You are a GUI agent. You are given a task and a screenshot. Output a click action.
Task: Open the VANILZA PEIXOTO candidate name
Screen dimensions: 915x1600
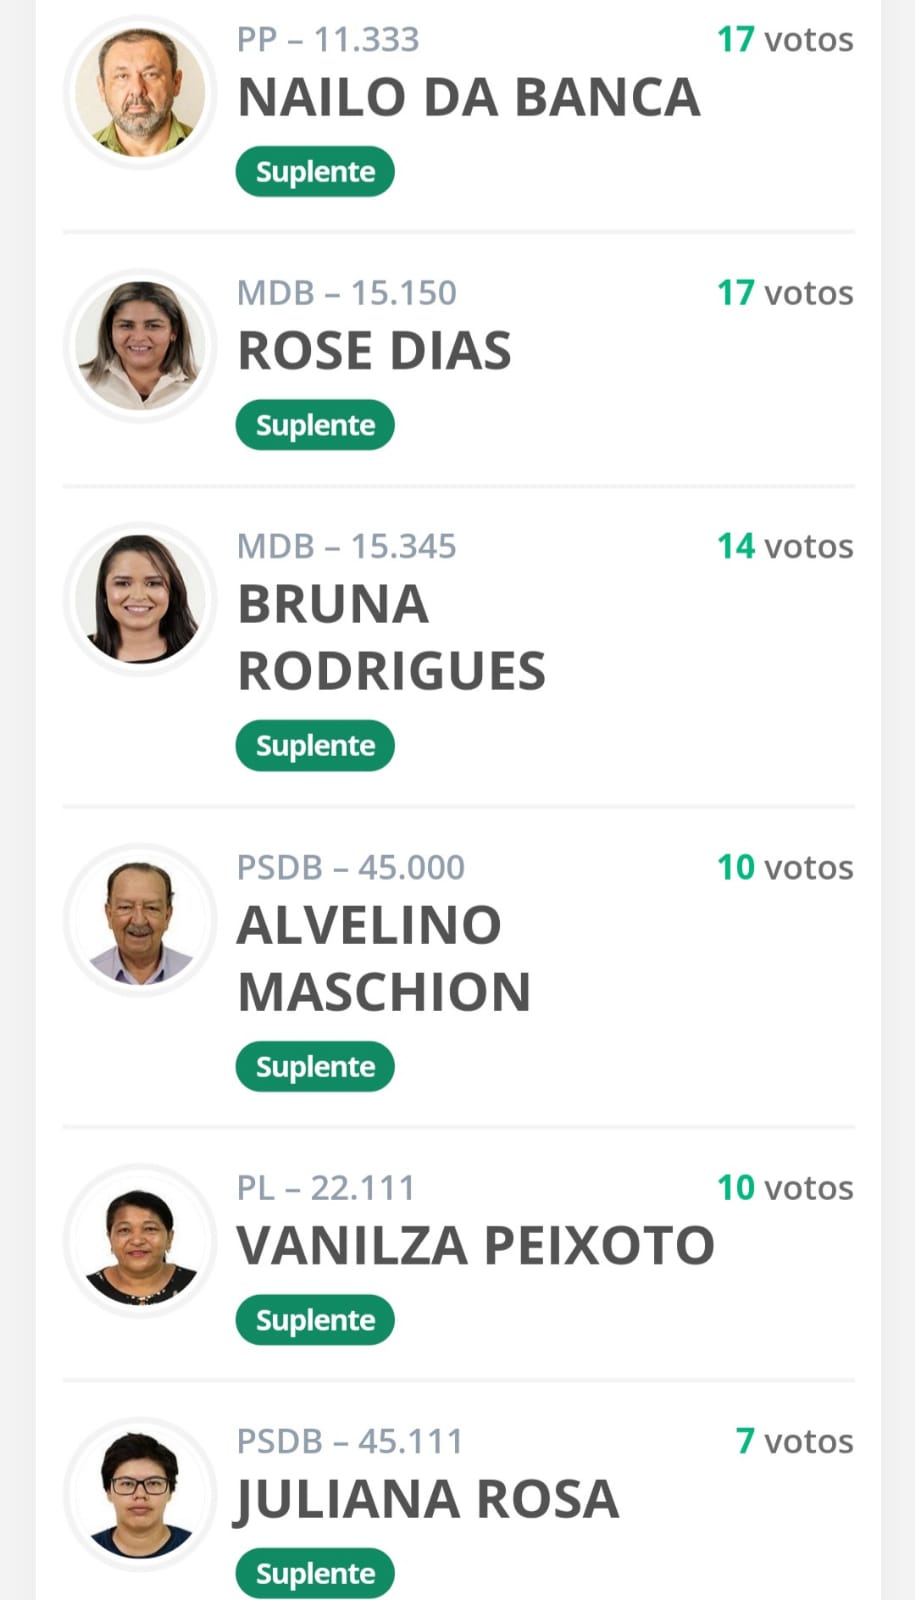475,1246
